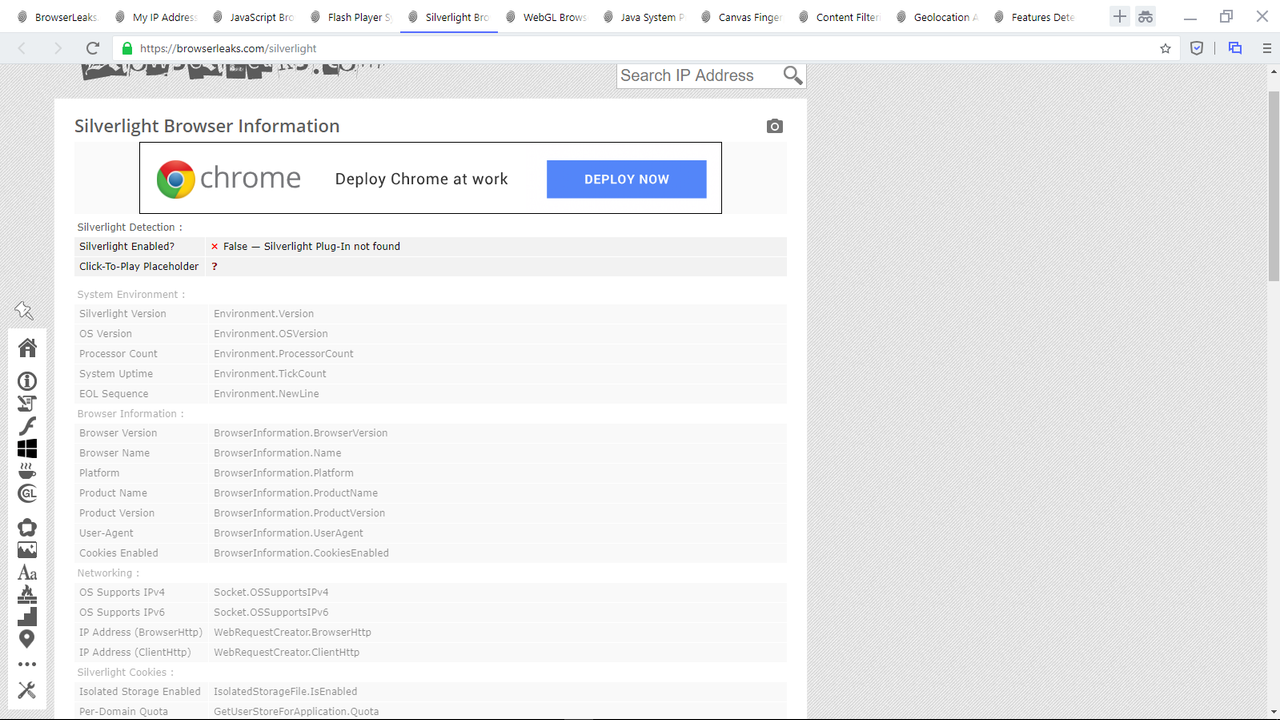Viewport: 1280px width, 720px height.
Task: Switch to the Content Filters tab
Action: (x=839, y=17)
